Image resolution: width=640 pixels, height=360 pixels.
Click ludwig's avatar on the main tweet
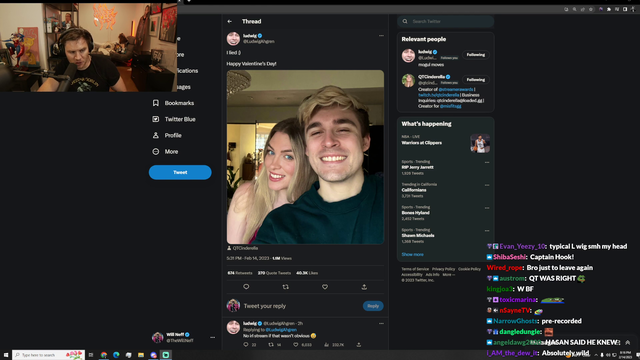tap(233, 39)
